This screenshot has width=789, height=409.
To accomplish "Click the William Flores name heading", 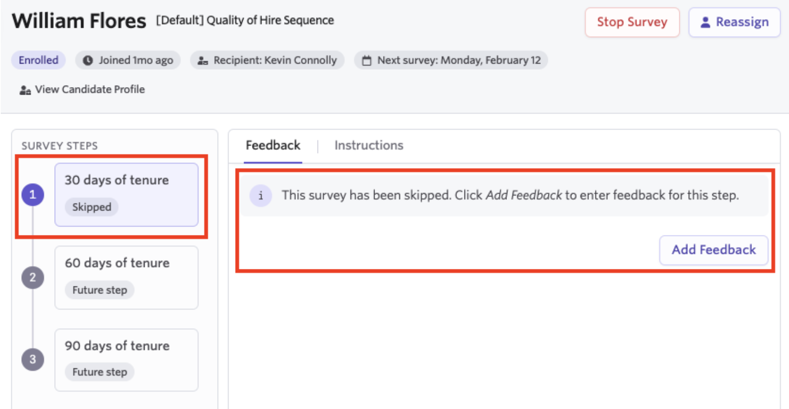I will [x=79, y=22].
